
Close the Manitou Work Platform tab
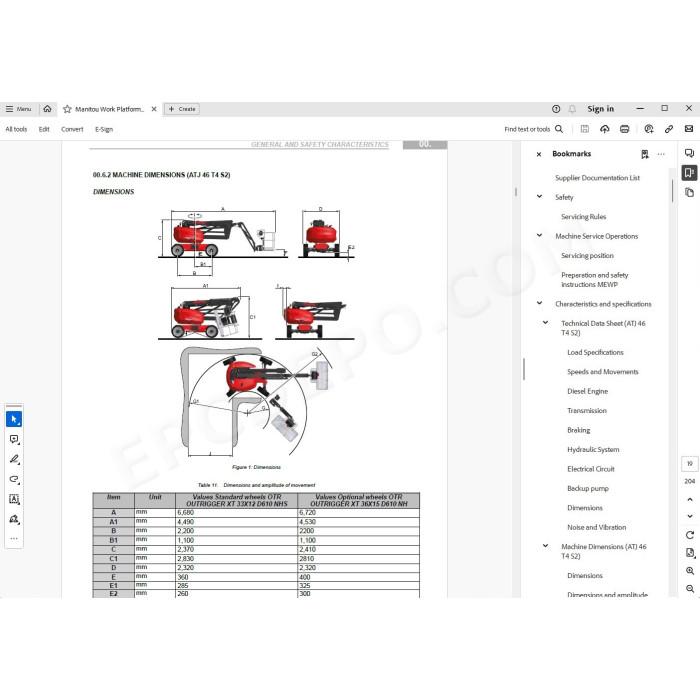154,109
